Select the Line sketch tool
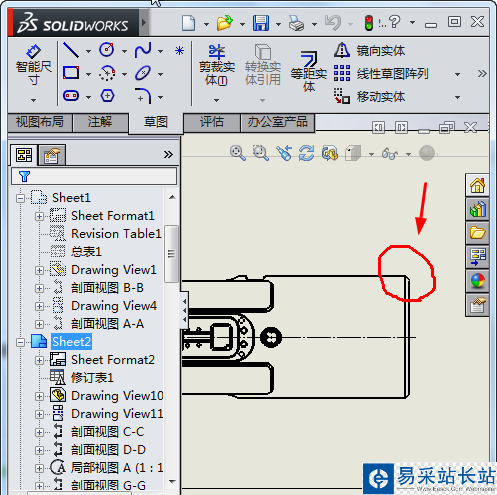Viewport: 497px width, 495px height. [71, 50]
